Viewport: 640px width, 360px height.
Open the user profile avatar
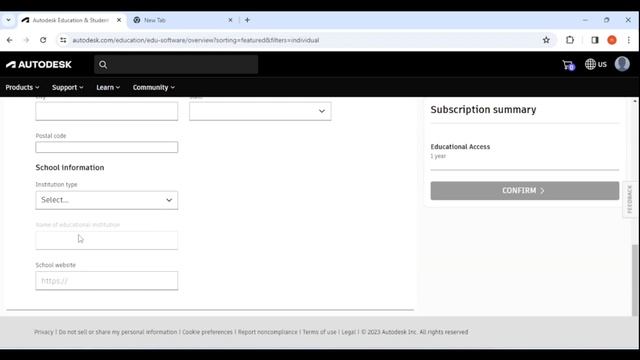(622, 64)
